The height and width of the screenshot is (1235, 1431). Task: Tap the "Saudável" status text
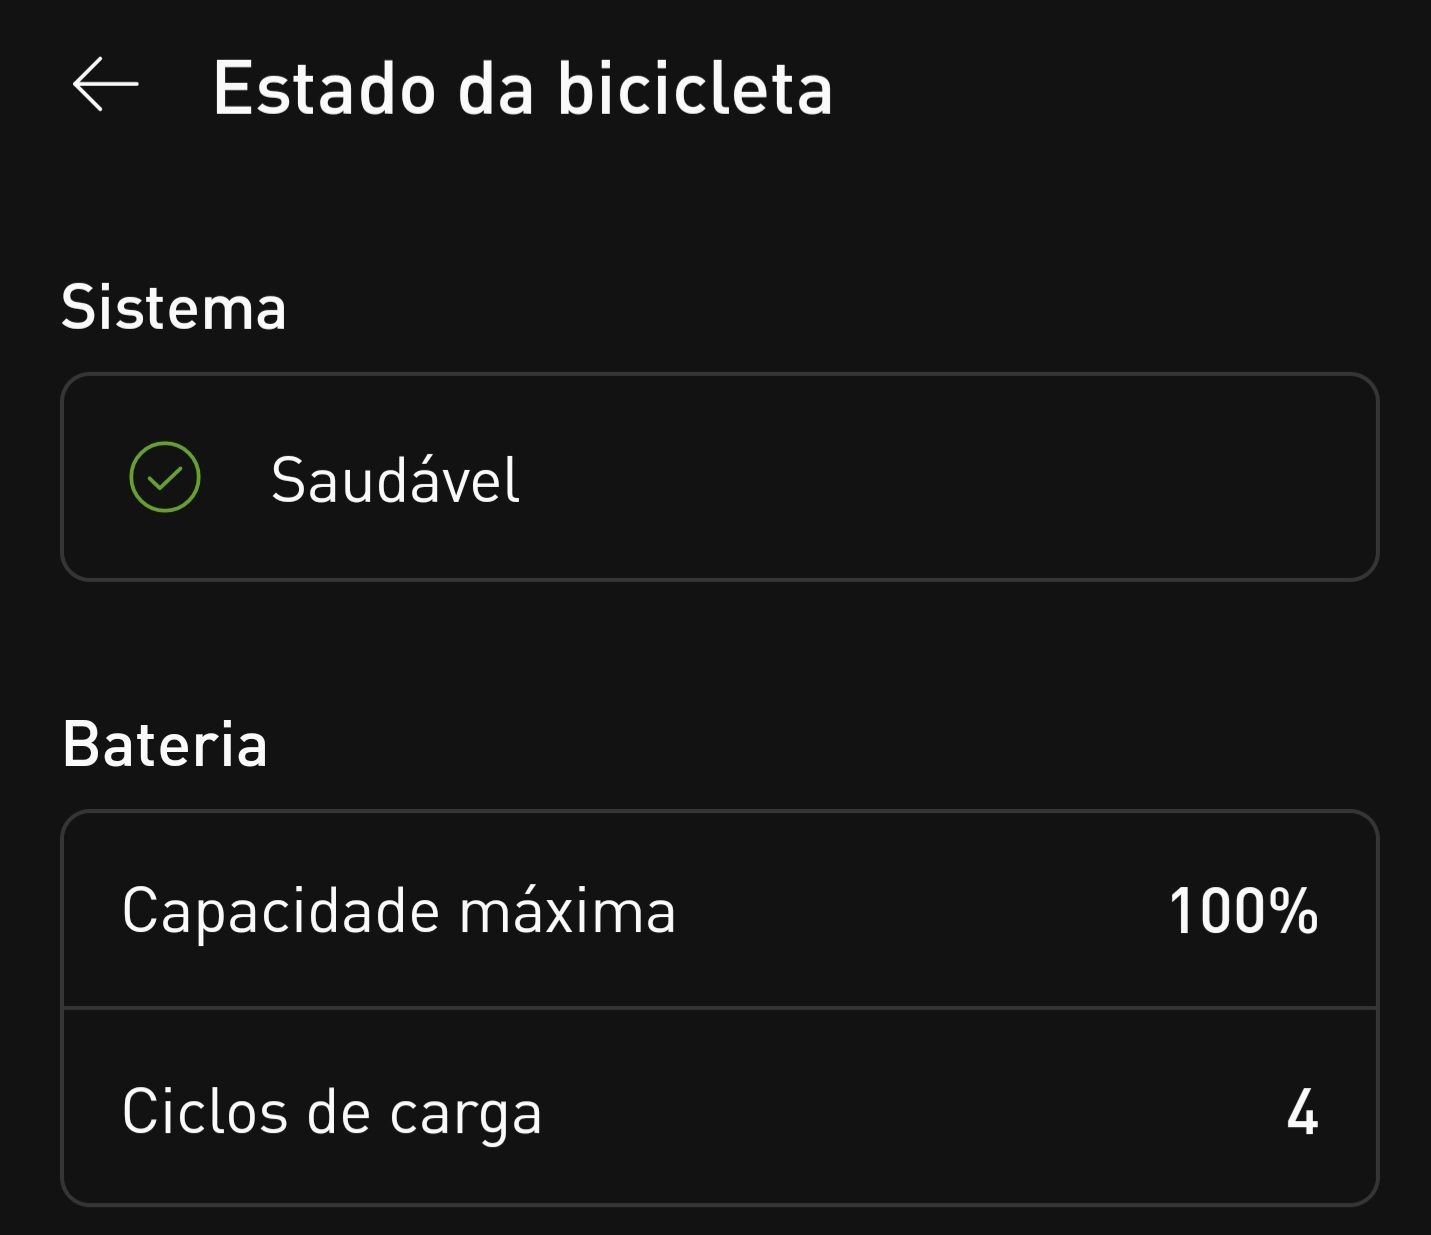click(x=395, y=480)
